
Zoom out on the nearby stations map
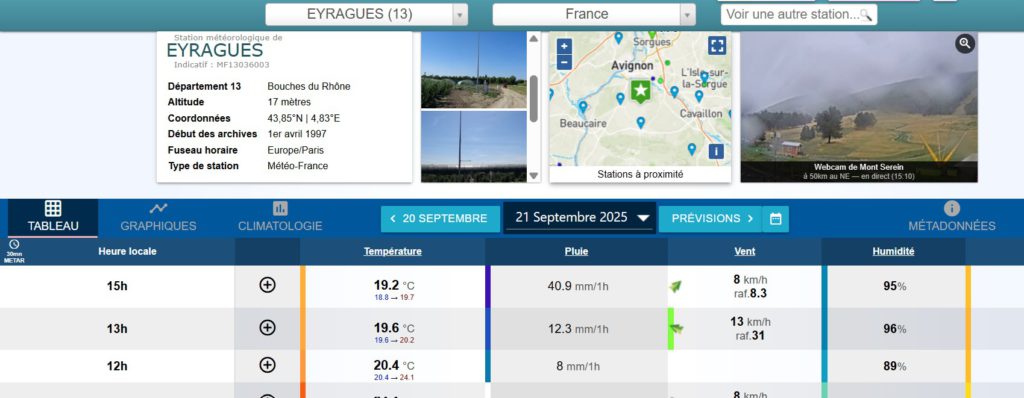tap(564, 63)
